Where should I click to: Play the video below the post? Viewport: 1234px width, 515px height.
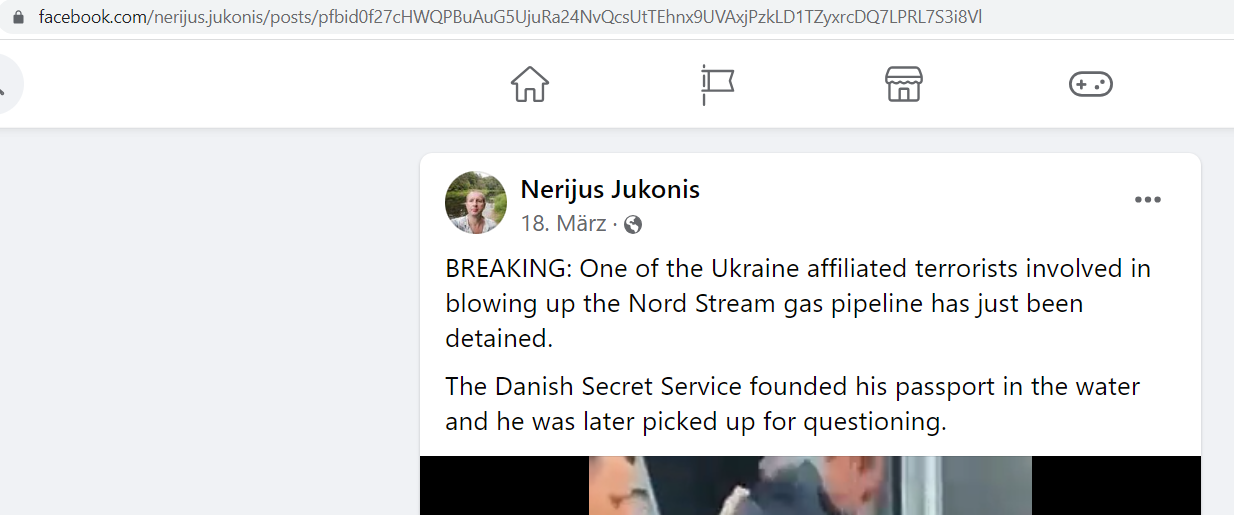click(810, 486)
